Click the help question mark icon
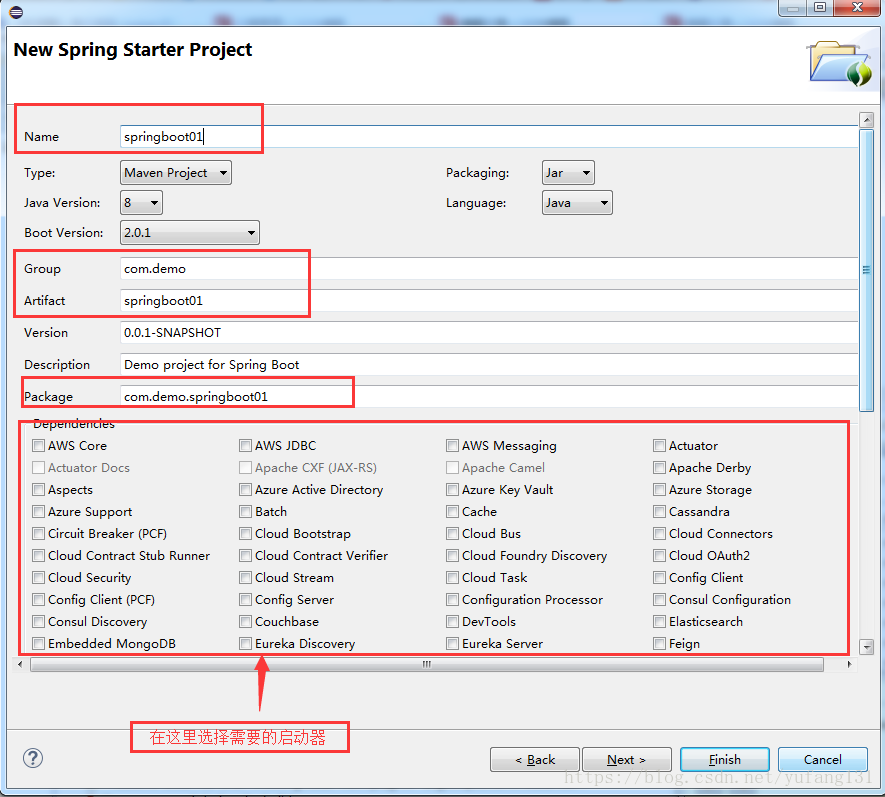The height and width of the screenshot is (797, 885). [x=33, y=758]
